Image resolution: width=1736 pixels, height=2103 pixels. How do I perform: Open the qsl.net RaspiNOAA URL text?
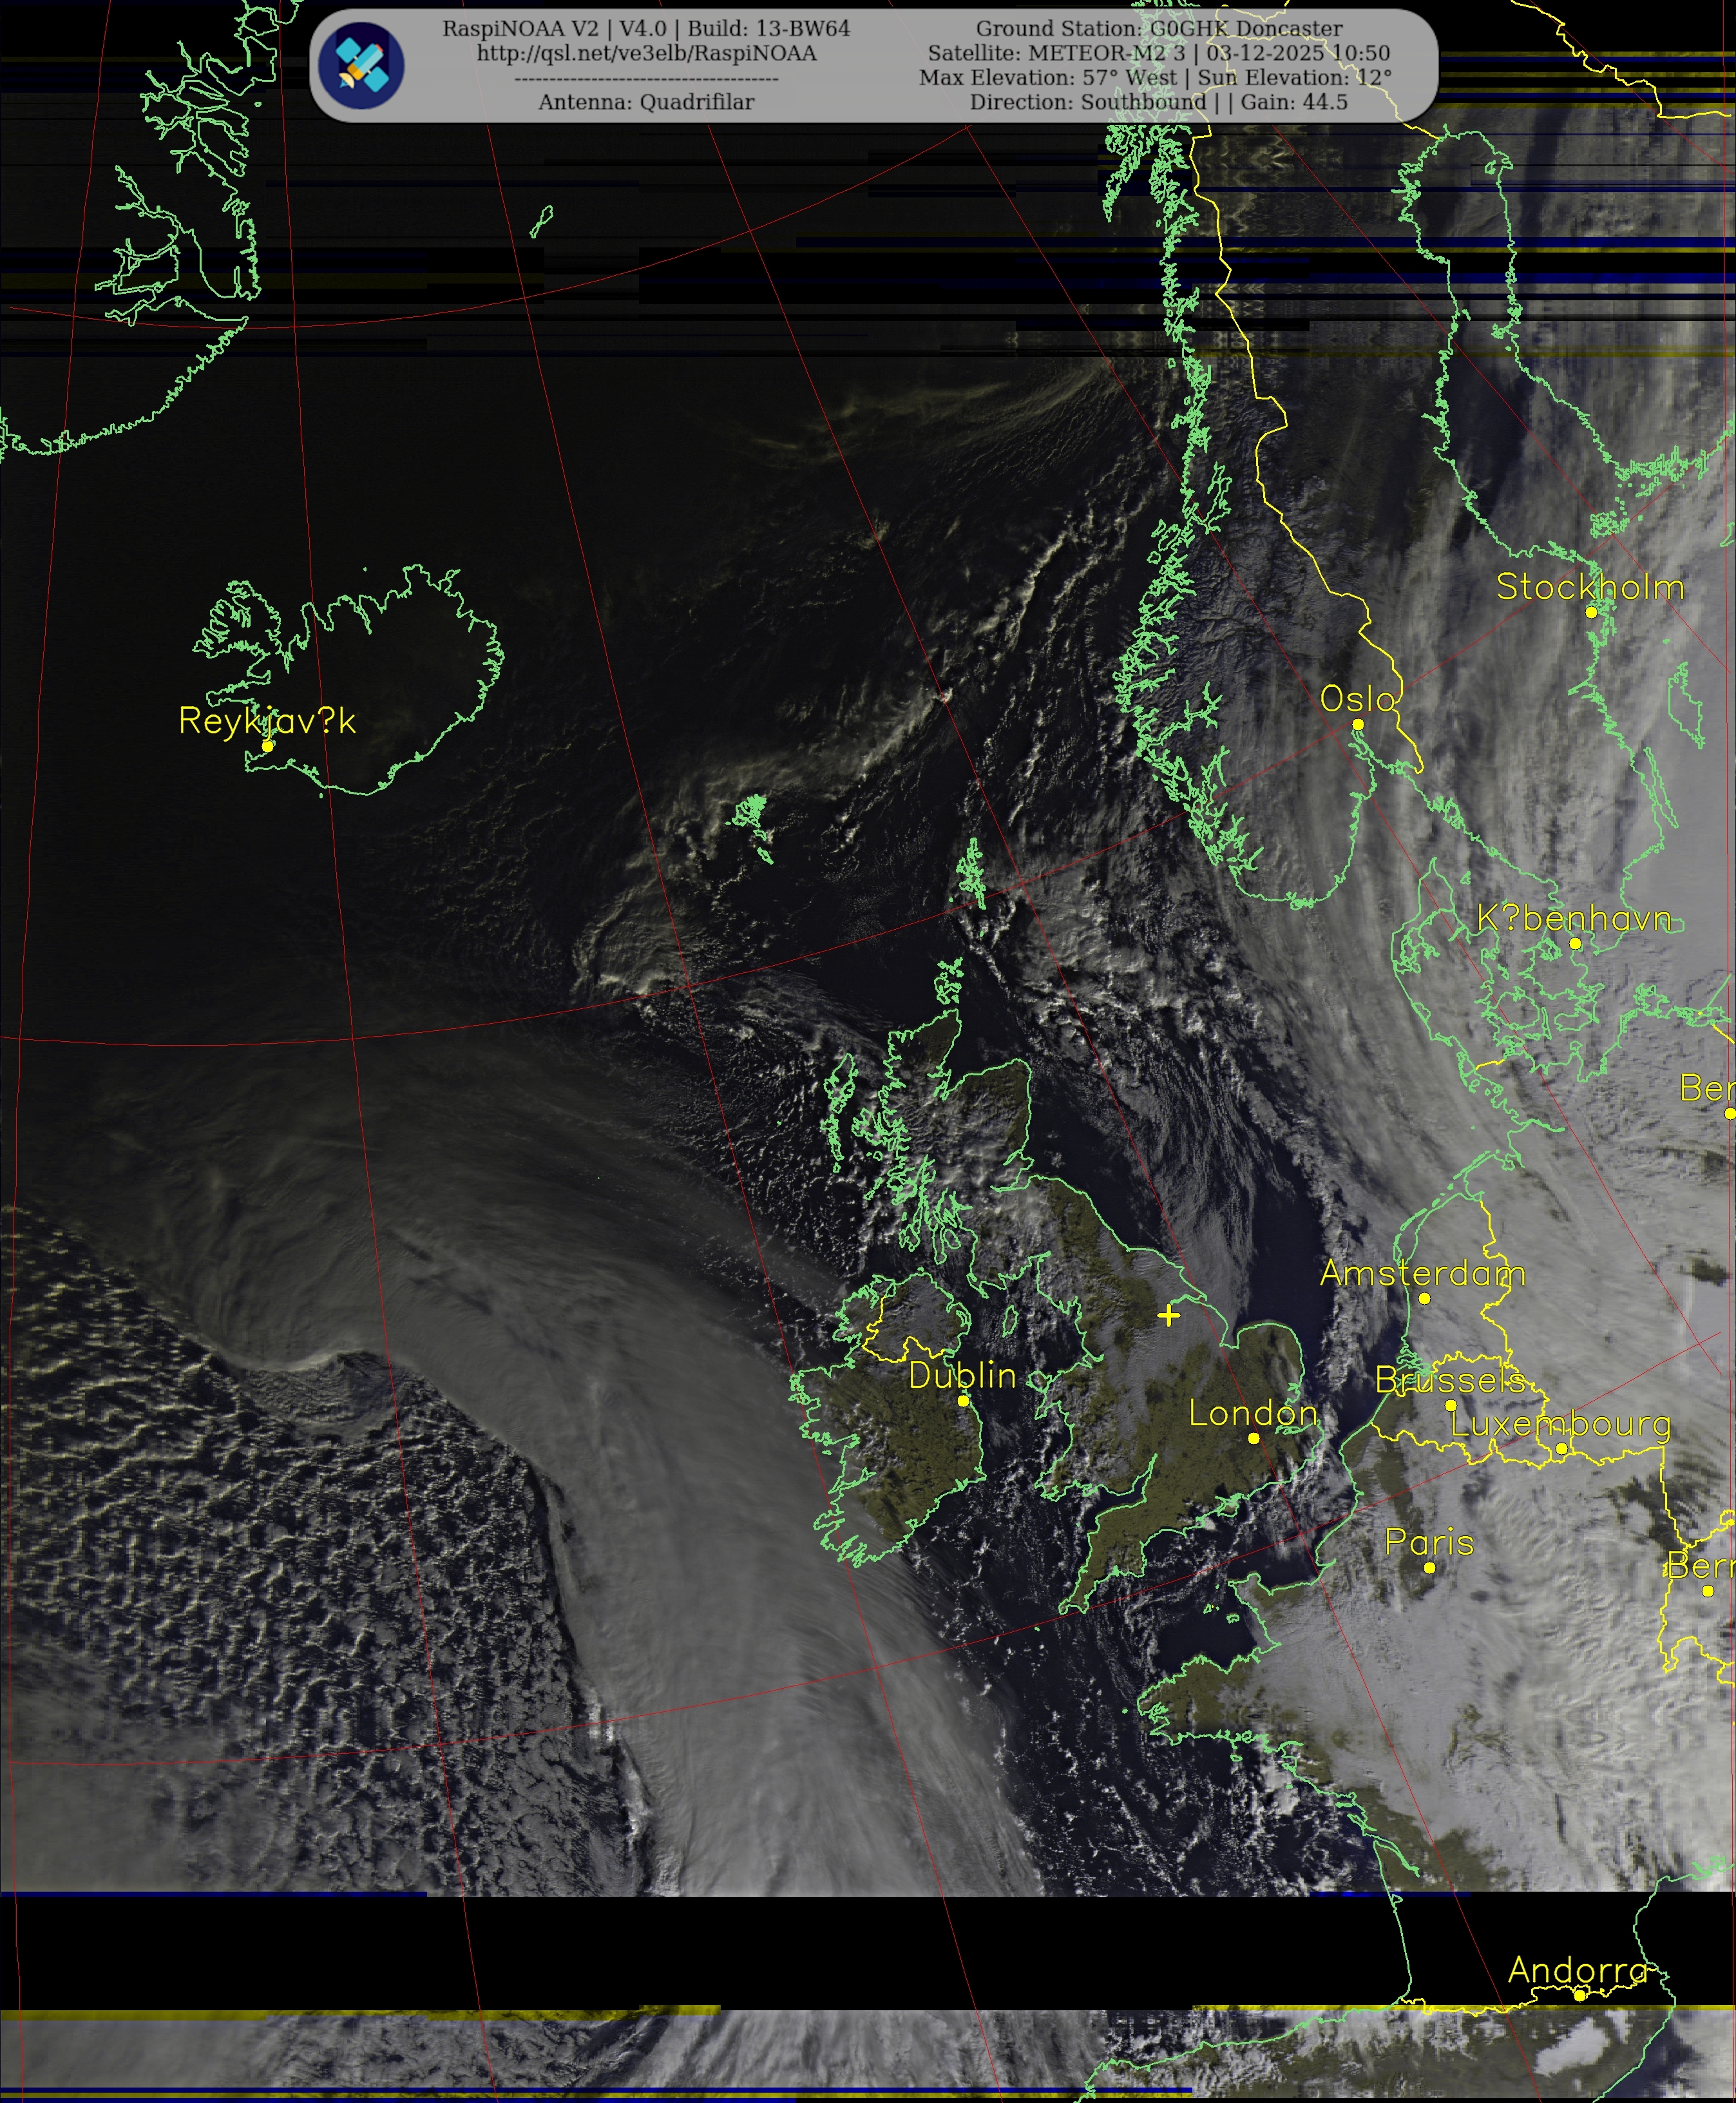[x=646, y=53]
